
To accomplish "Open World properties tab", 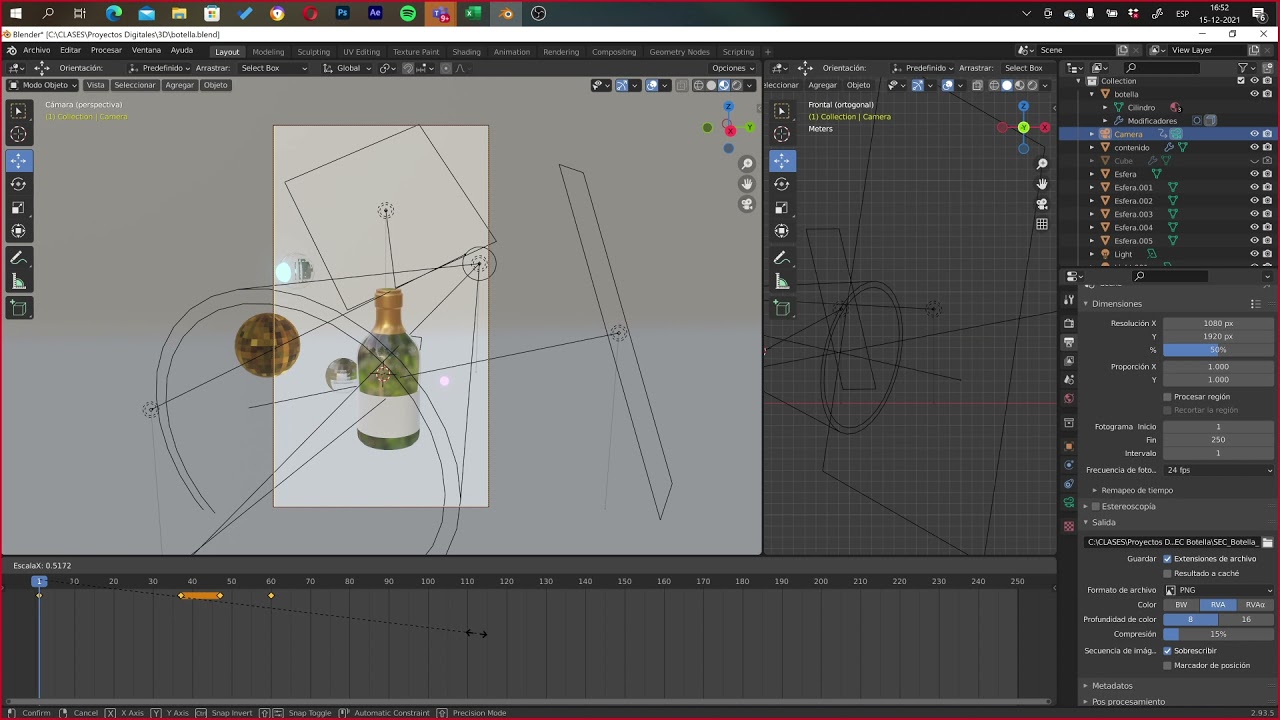I will coord(1069,399).
